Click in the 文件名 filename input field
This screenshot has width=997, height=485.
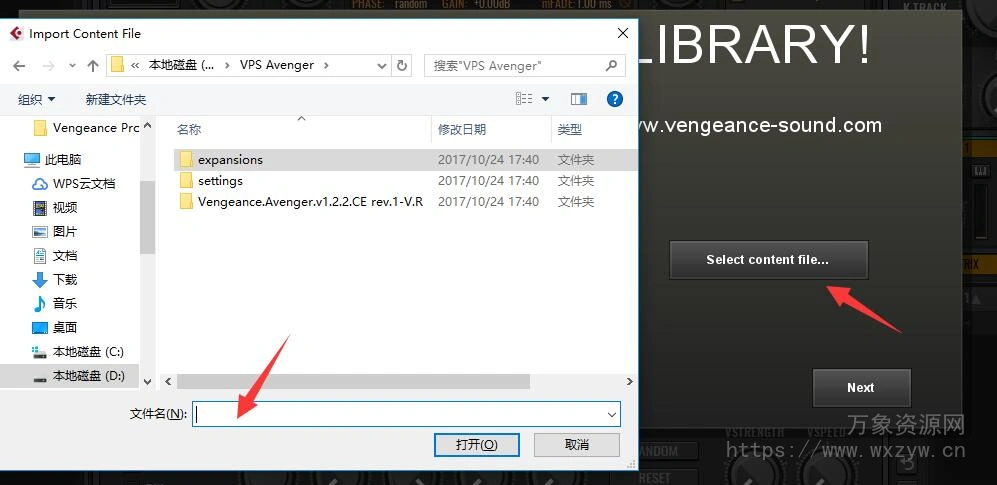coord(398,414)
